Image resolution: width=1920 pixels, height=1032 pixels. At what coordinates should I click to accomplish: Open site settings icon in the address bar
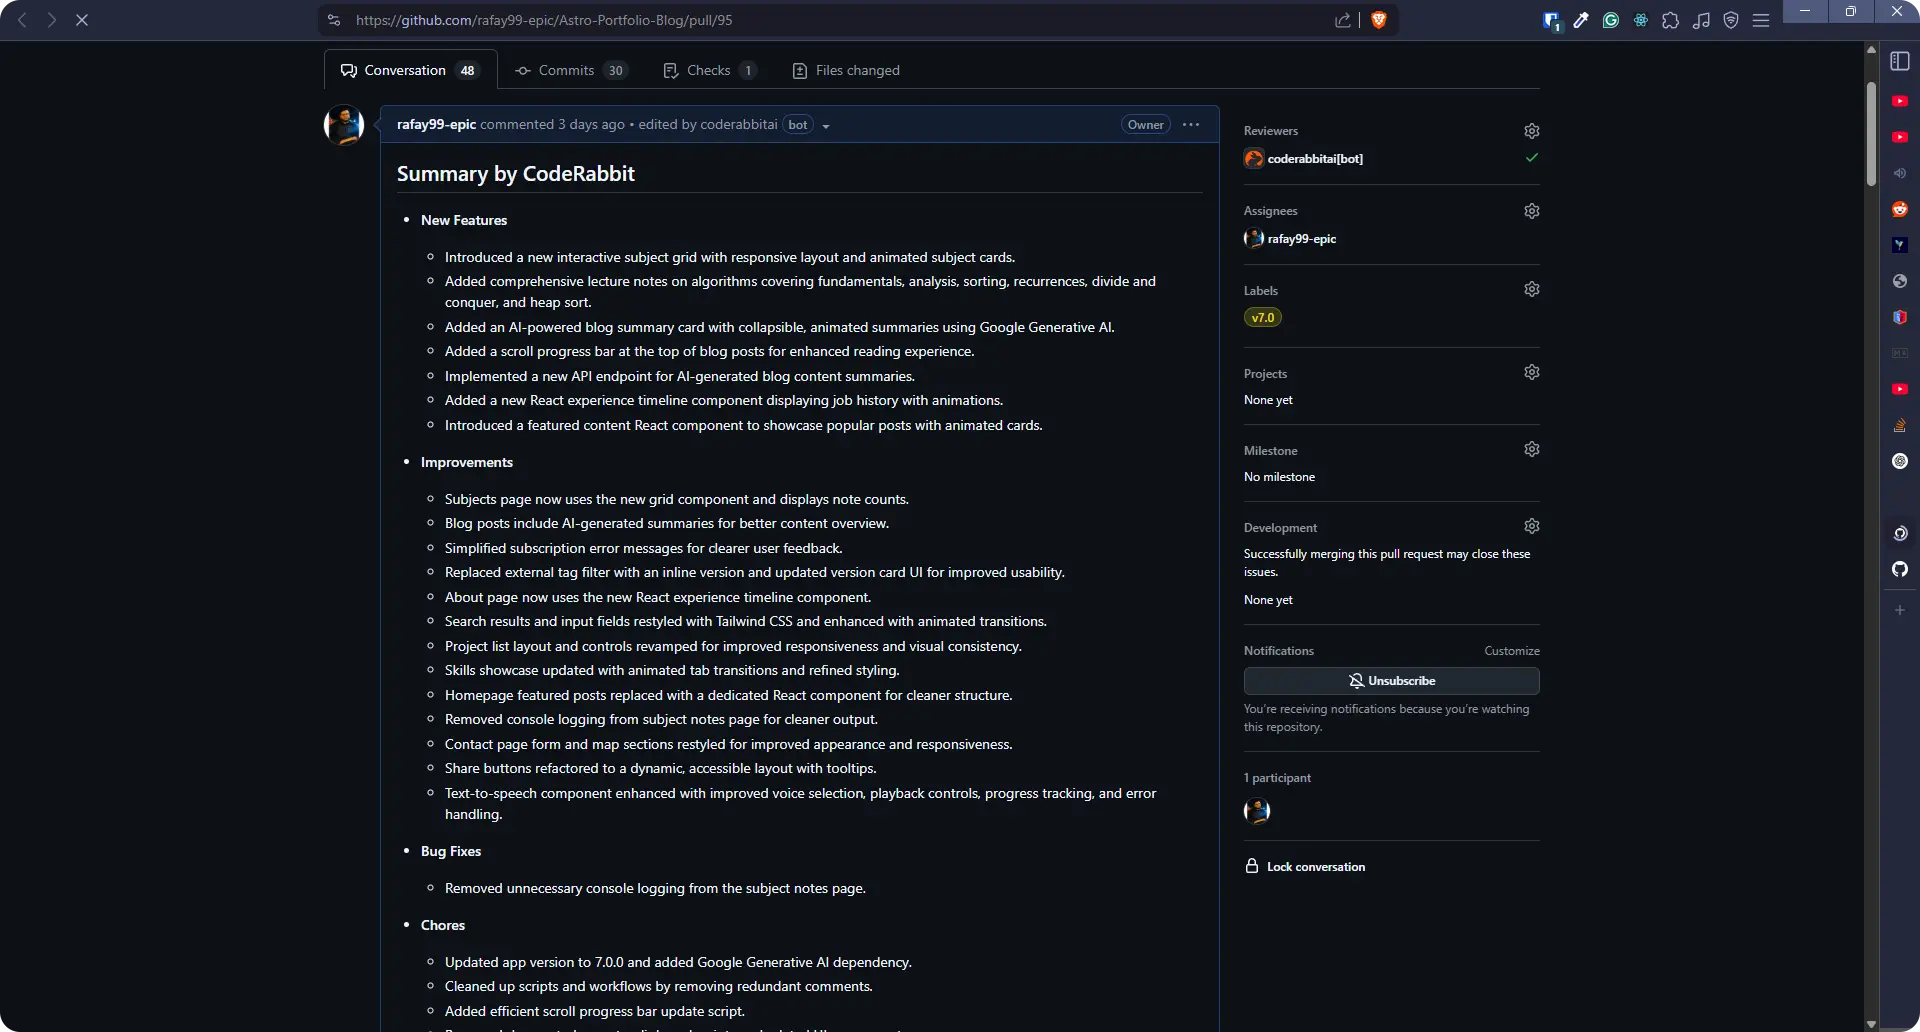334,20
